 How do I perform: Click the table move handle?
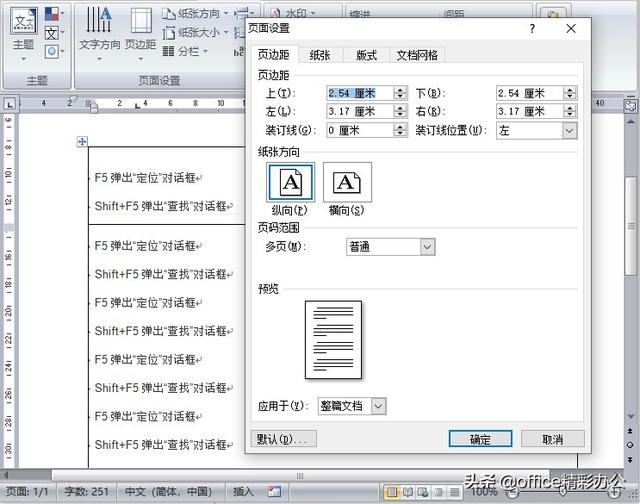tap(82, 142)
